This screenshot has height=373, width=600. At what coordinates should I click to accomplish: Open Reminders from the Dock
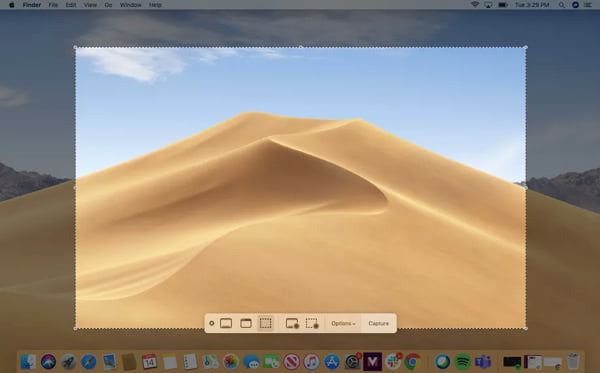[x=190, y=362]
